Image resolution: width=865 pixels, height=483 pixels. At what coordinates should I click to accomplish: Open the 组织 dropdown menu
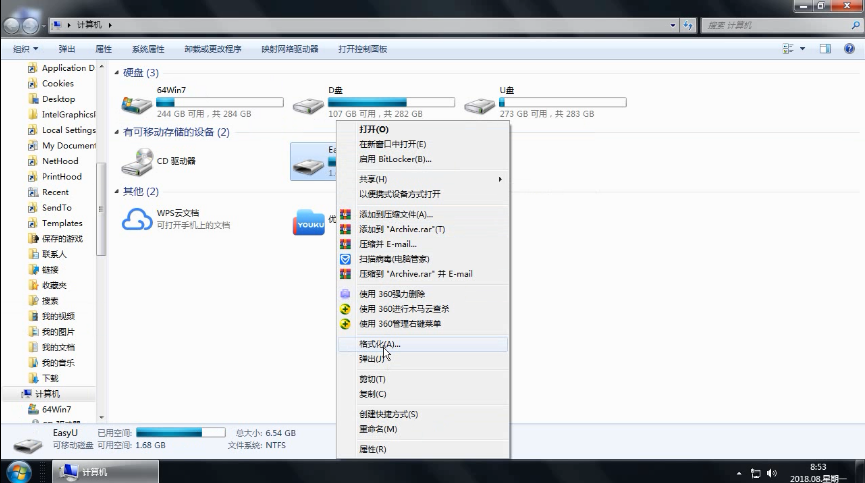(x=25, y=49)
